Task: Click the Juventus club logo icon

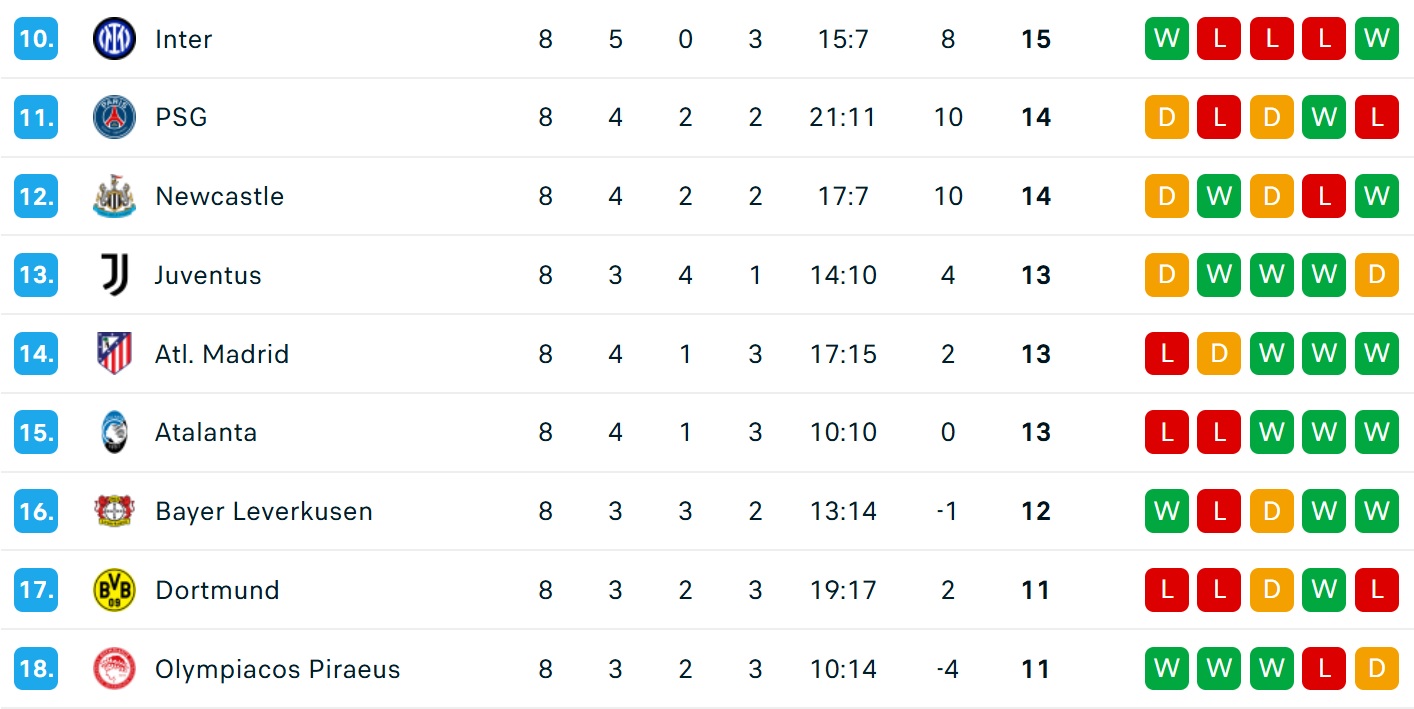Action: [114, 275]
